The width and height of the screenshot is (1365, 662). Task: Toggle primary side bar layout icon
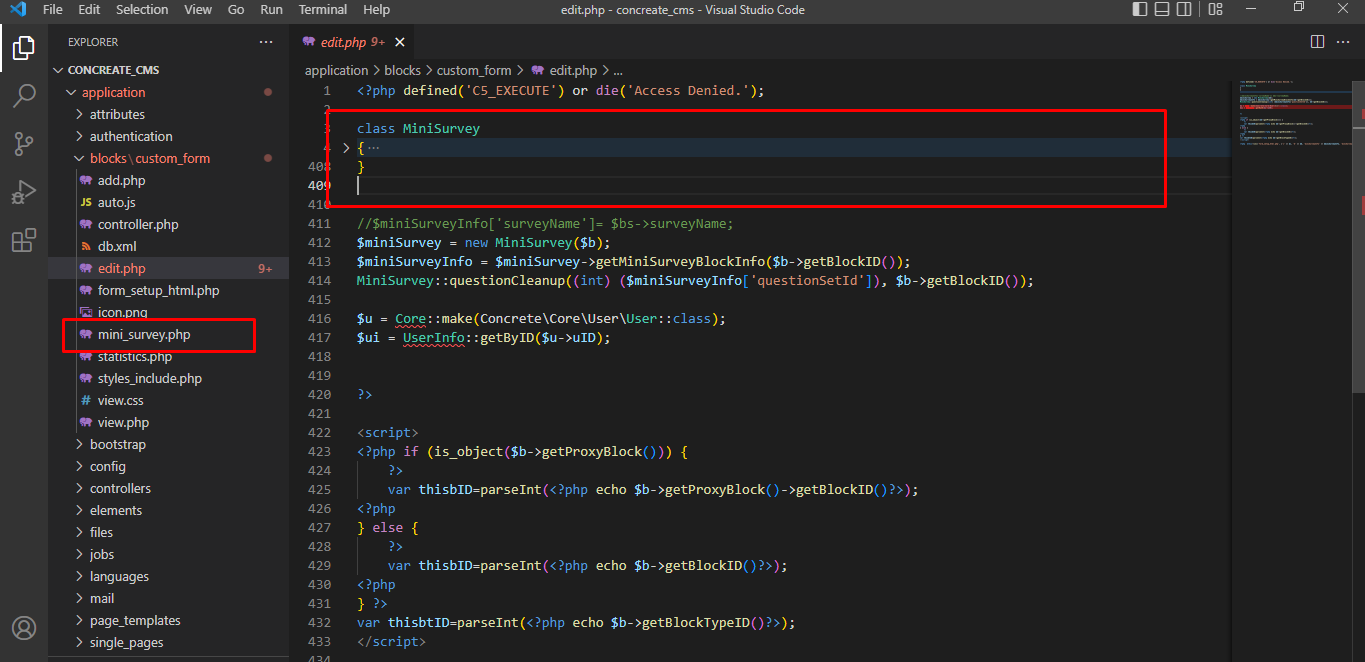click(1140, 9)
